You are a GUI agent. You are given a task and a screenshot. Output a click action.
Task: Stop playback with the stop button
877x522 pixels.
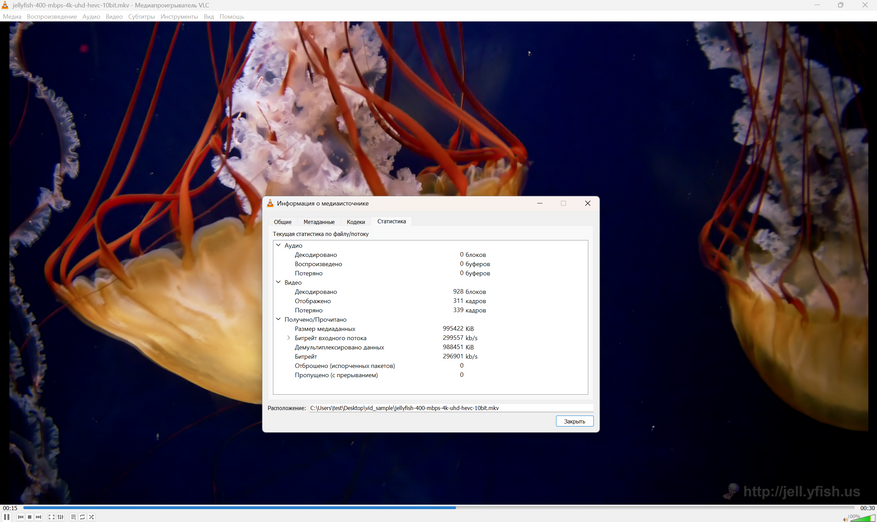(x=29, y=517)
